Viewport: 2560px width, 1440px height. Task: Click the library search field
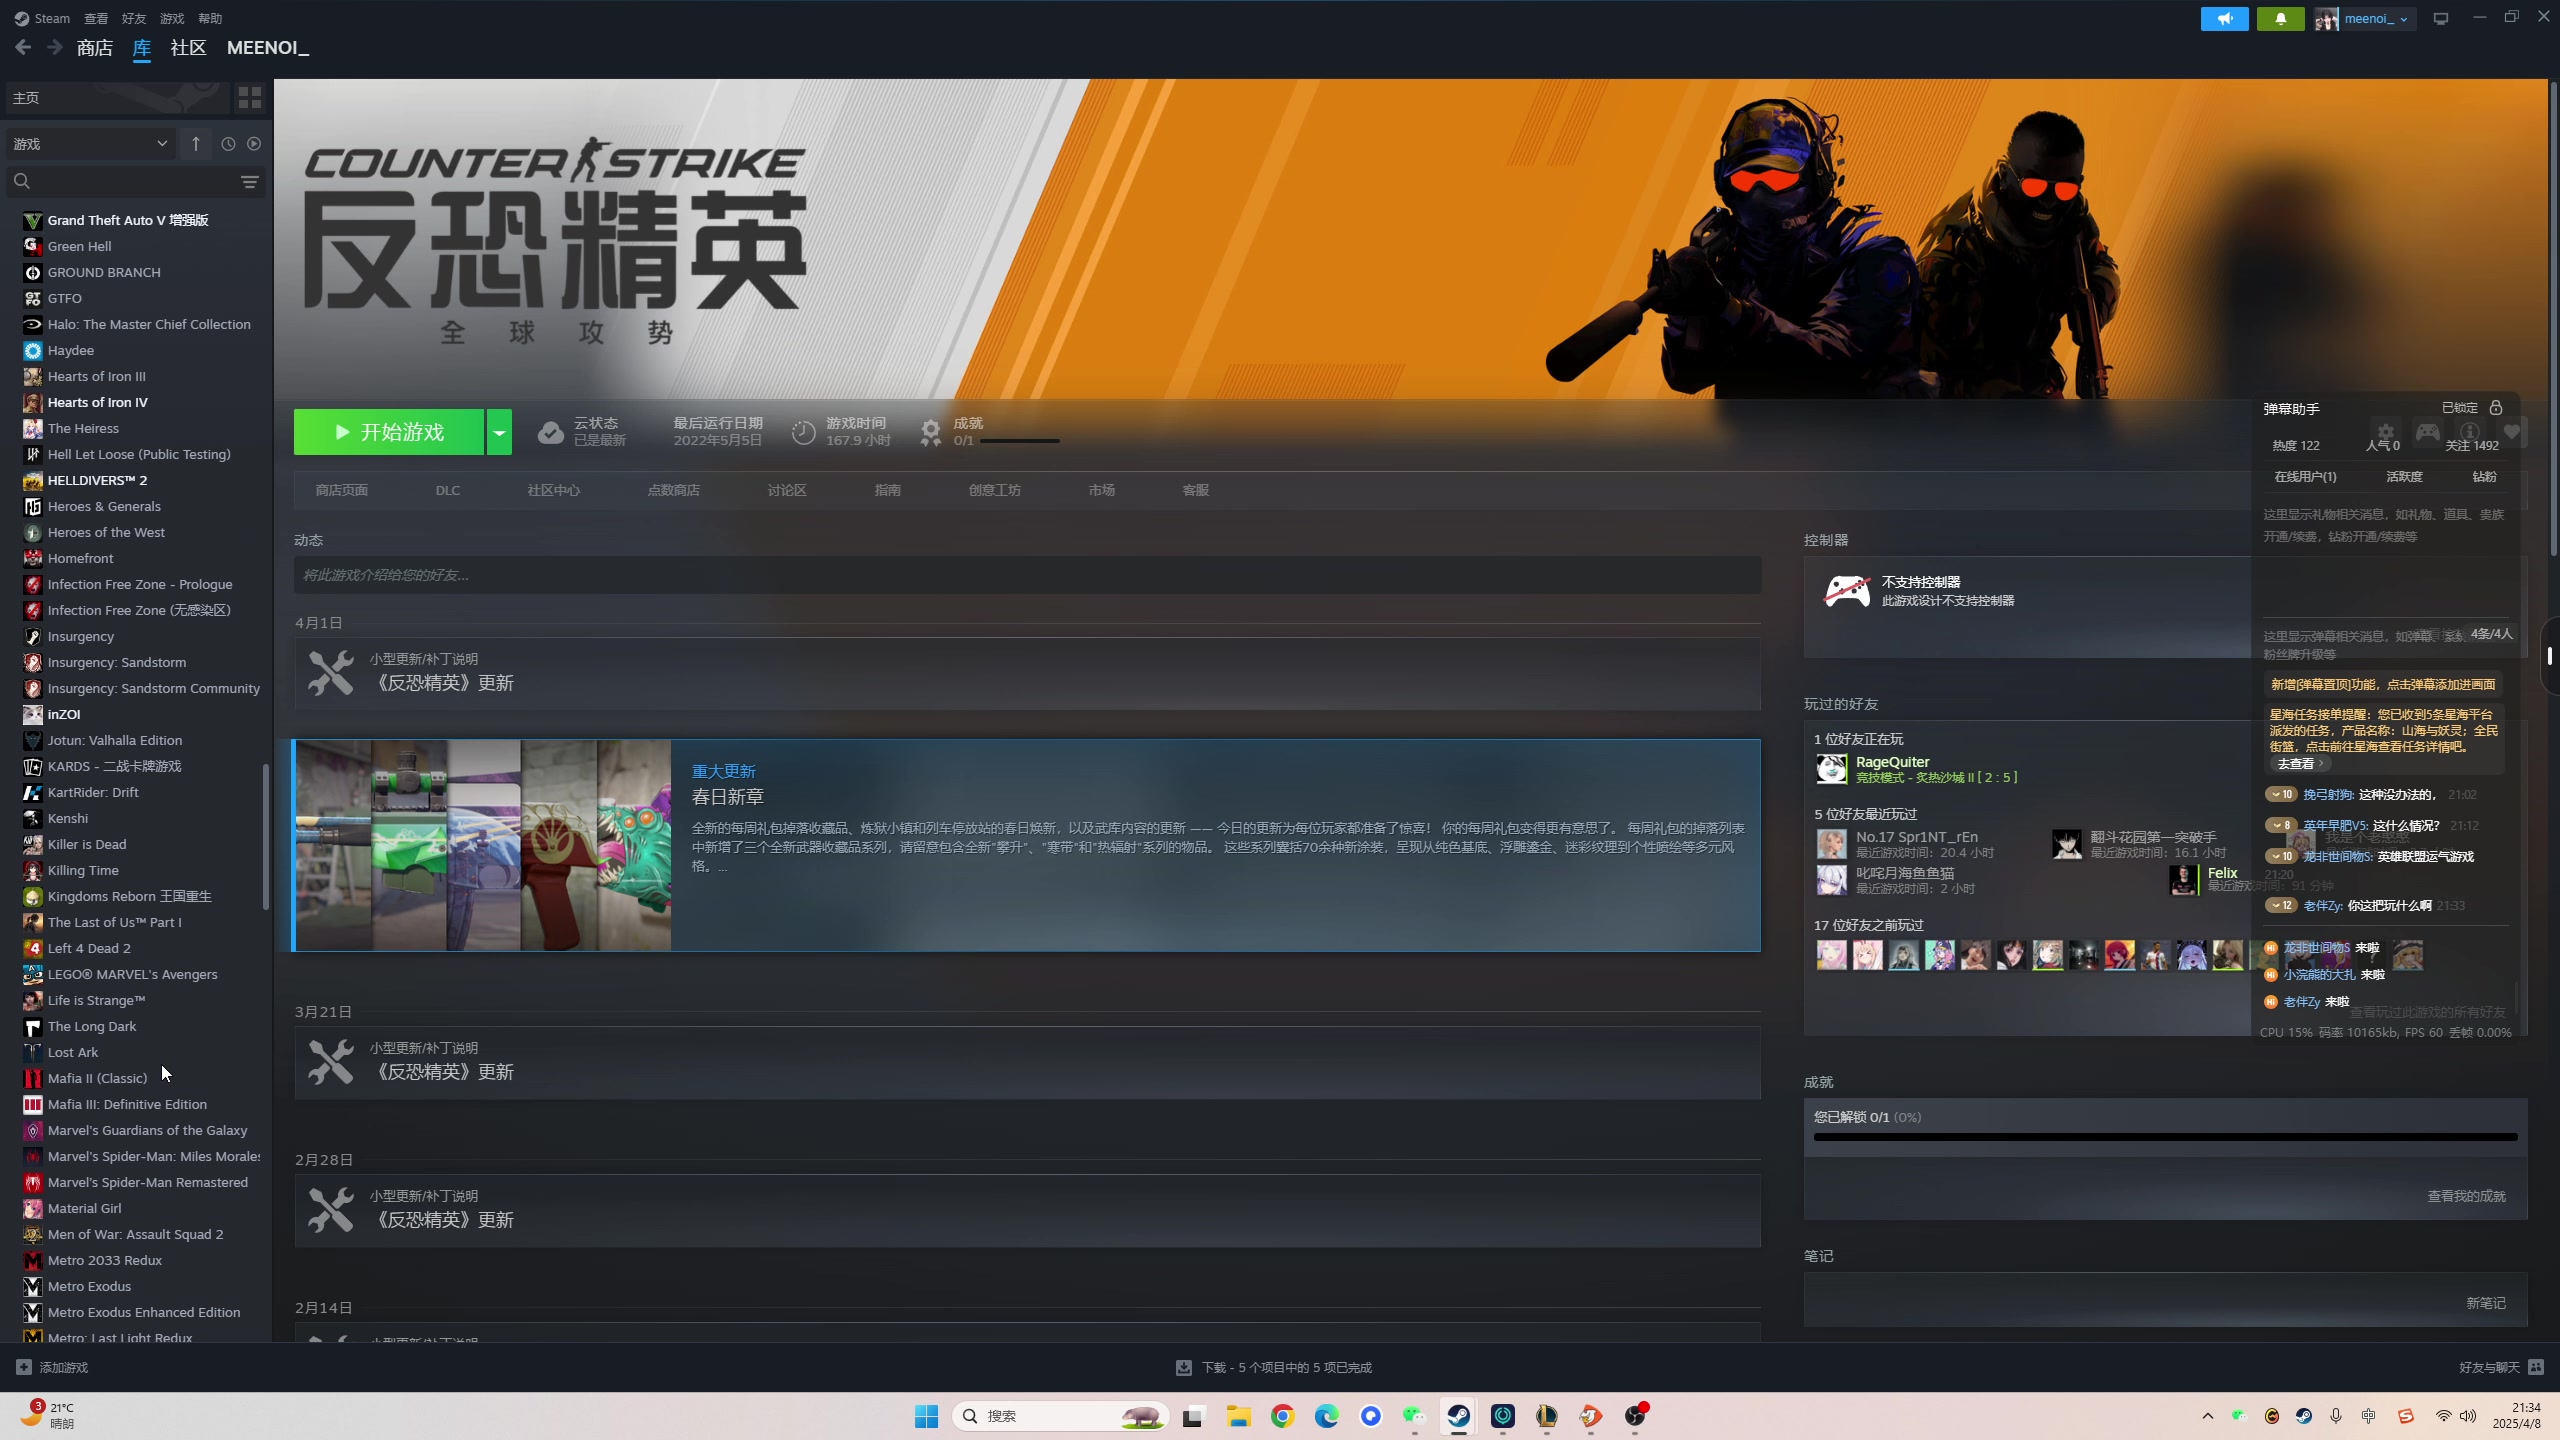pos(130,181)
